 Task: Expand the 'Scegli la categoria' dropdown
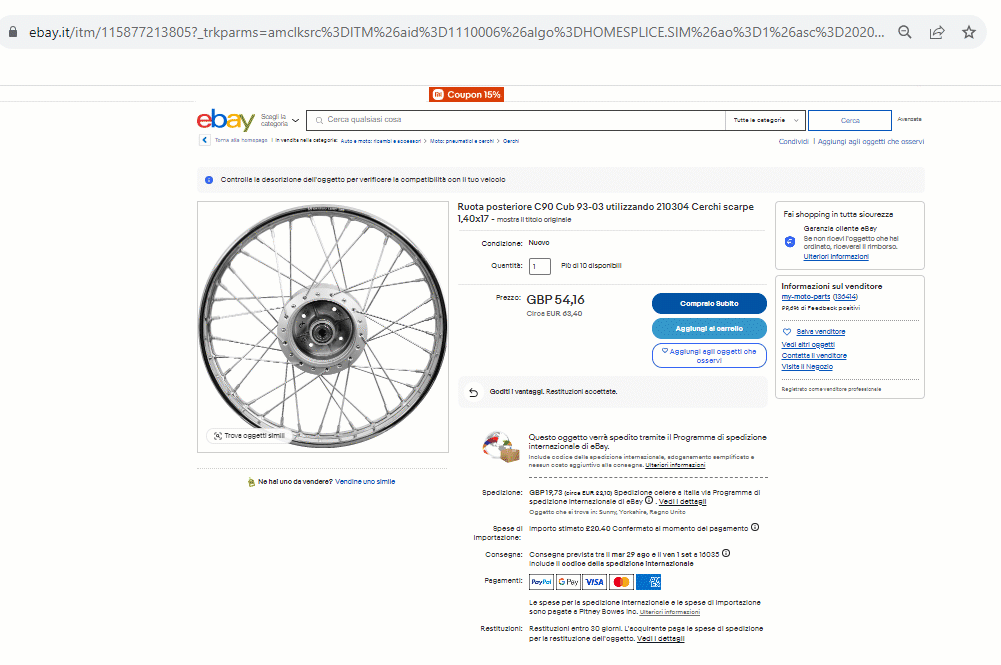pos(280,120)
